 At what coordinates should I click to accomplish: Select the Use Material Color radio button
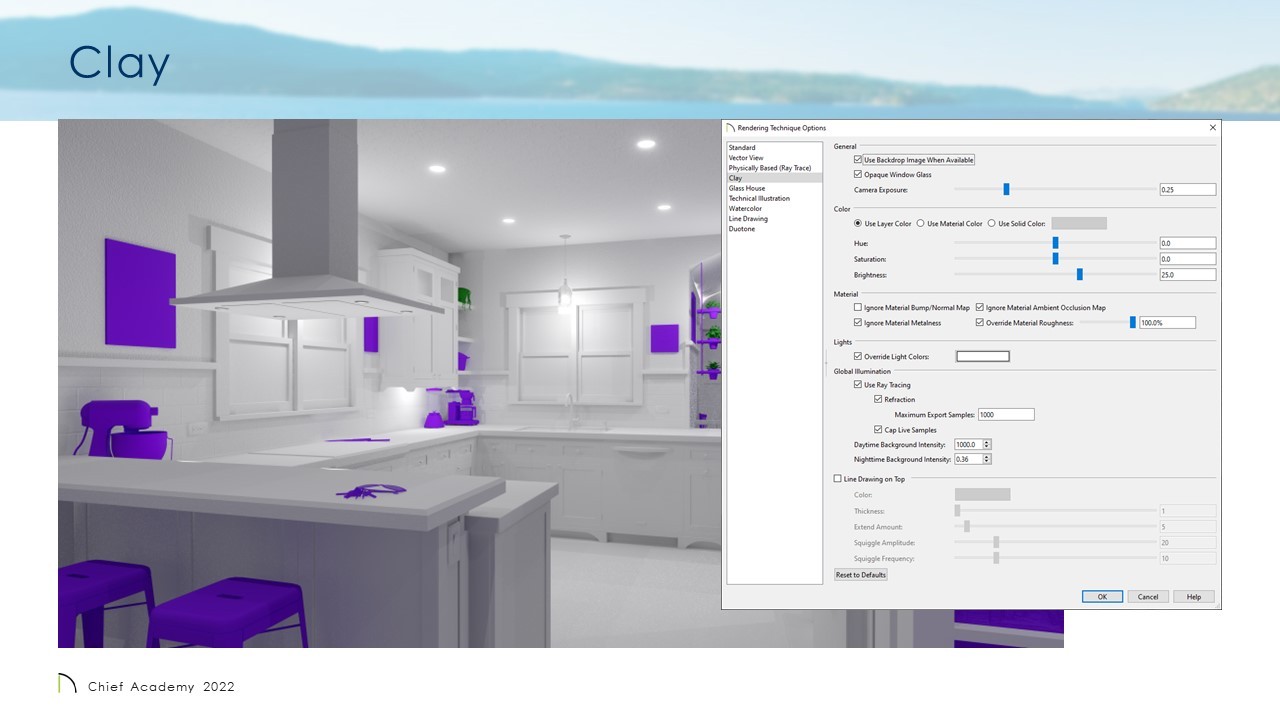click(920, 224)
